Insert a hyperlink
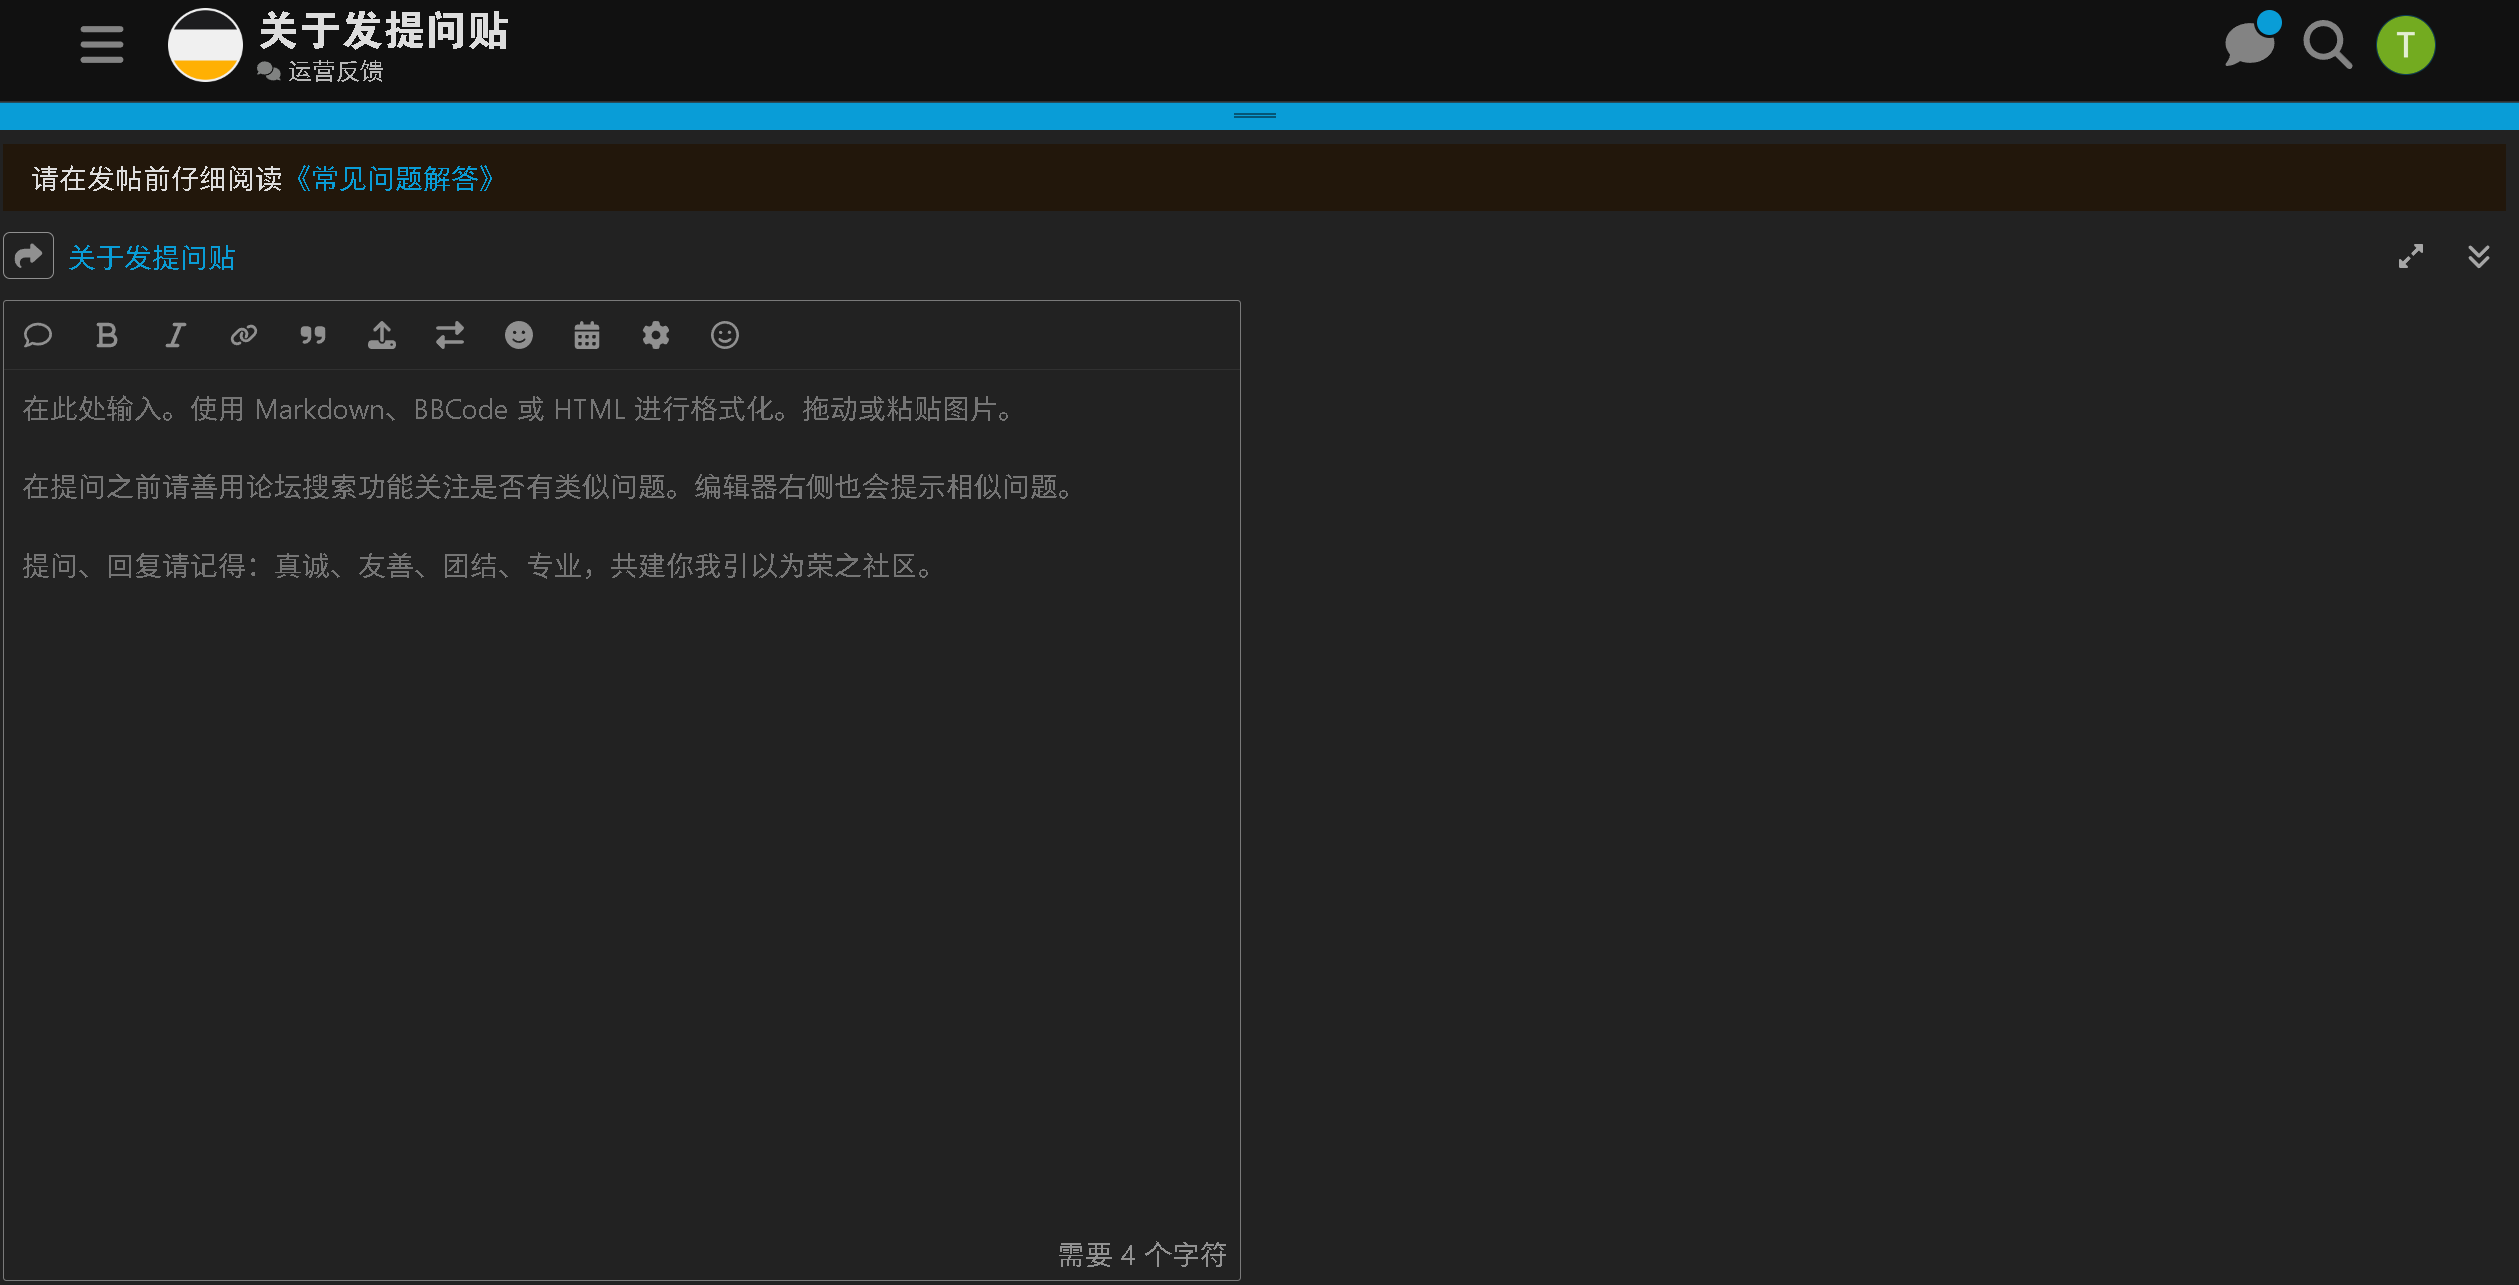This screenshot has width=2519, height=1285. (x=244, y=335)
